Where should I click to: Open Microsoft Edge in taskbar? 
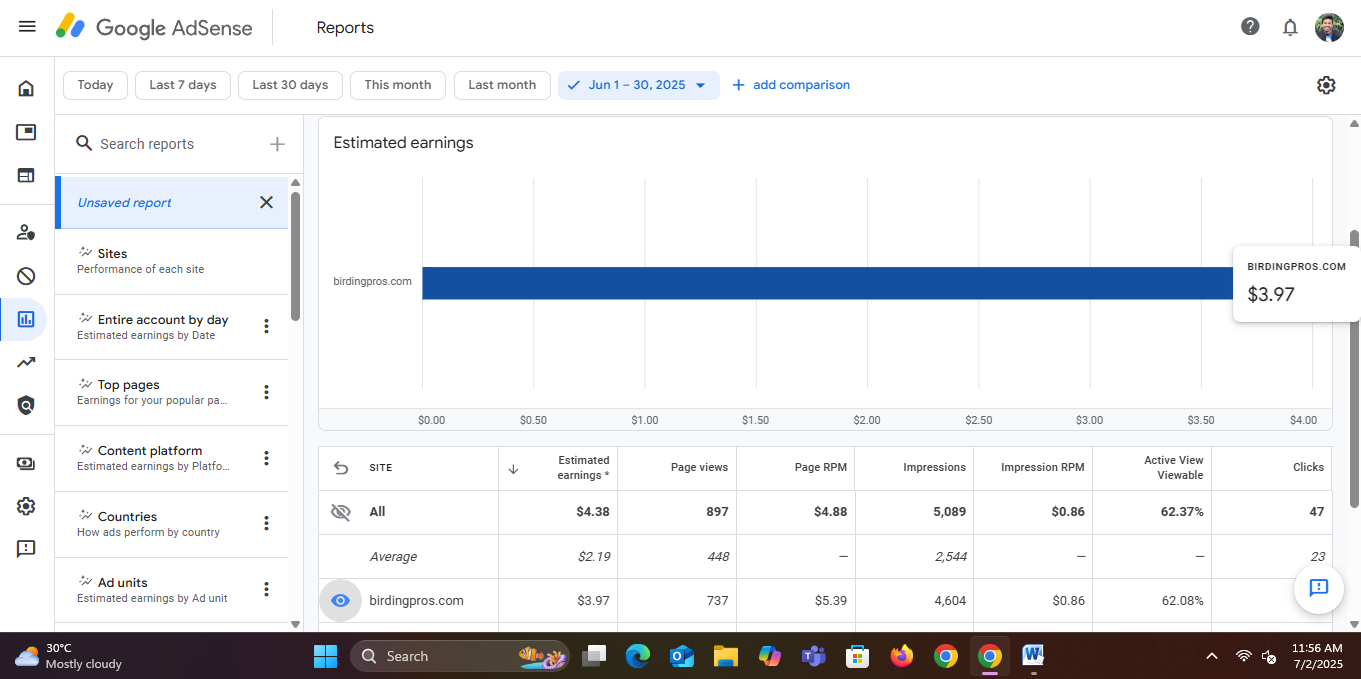coord(637,656)
